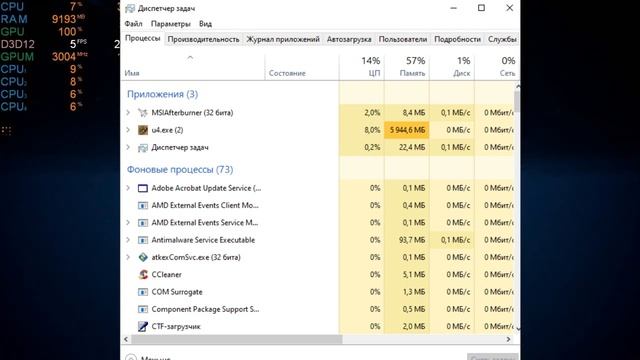Click the horizontal scrollbar thumb
This screenshot has width=640, height=360.
[x=236, y=339]
